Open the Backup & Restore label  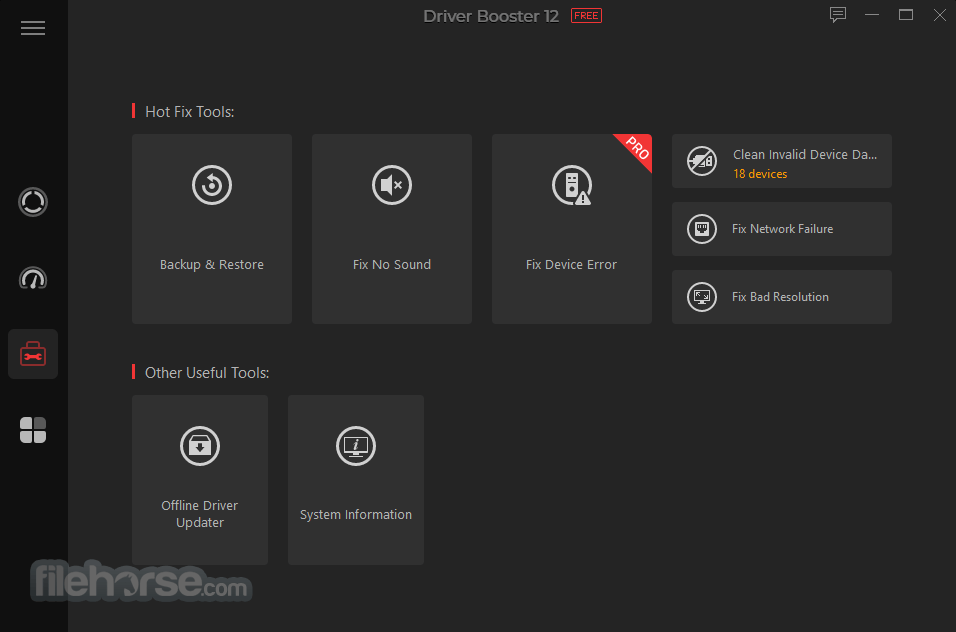[x=212, y=265]
